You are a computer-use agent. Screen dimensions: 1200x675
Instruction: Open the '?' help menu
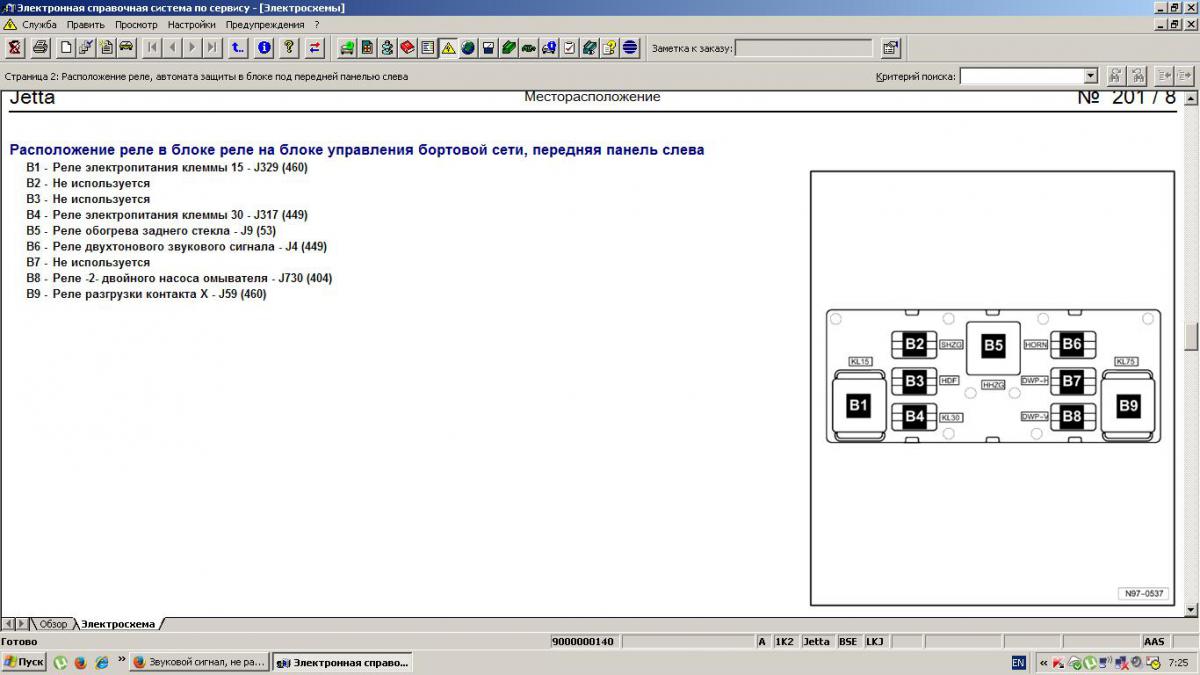tap(317, 24)
